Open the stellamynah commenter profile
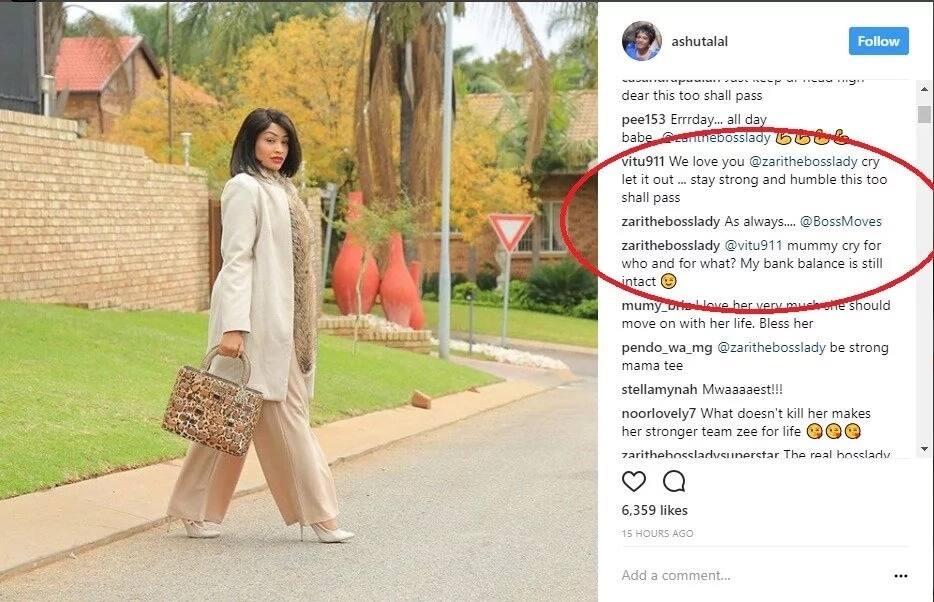This screenshot has width=934, height=602. coord(659,389)
